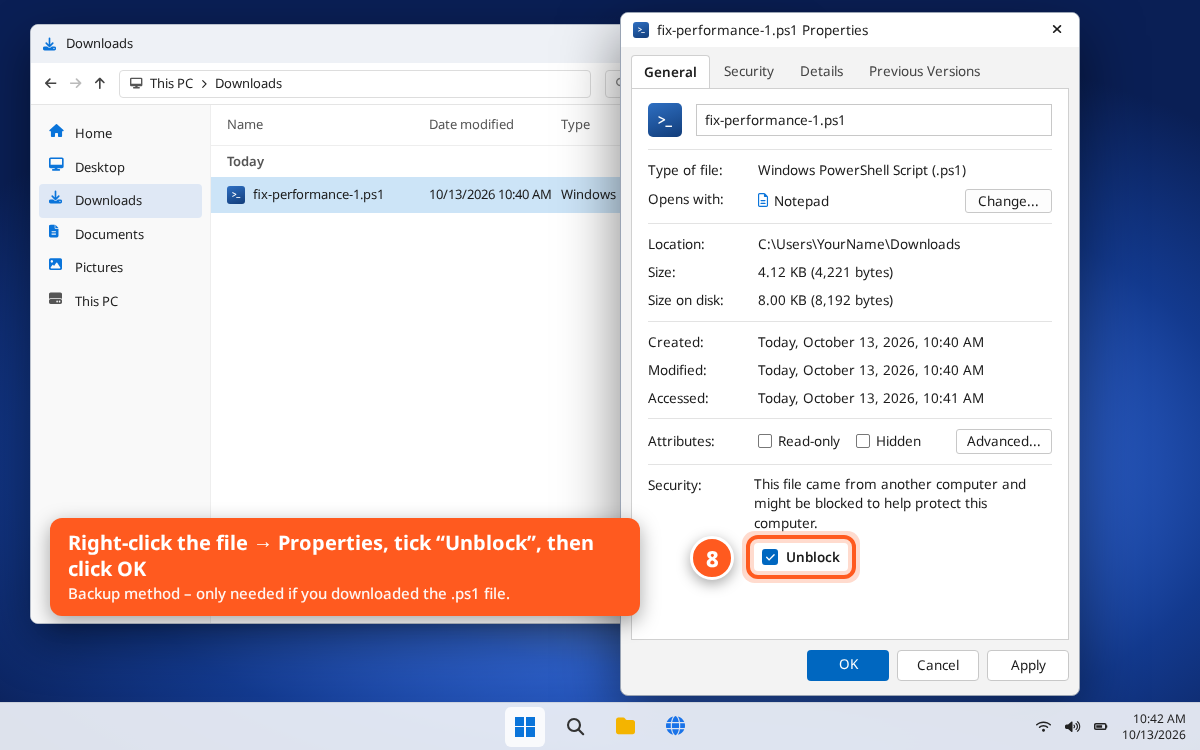Screen dimensions: 1200x750
Task: Open the Change... app chooser
Action: [x=1008, y=201]
